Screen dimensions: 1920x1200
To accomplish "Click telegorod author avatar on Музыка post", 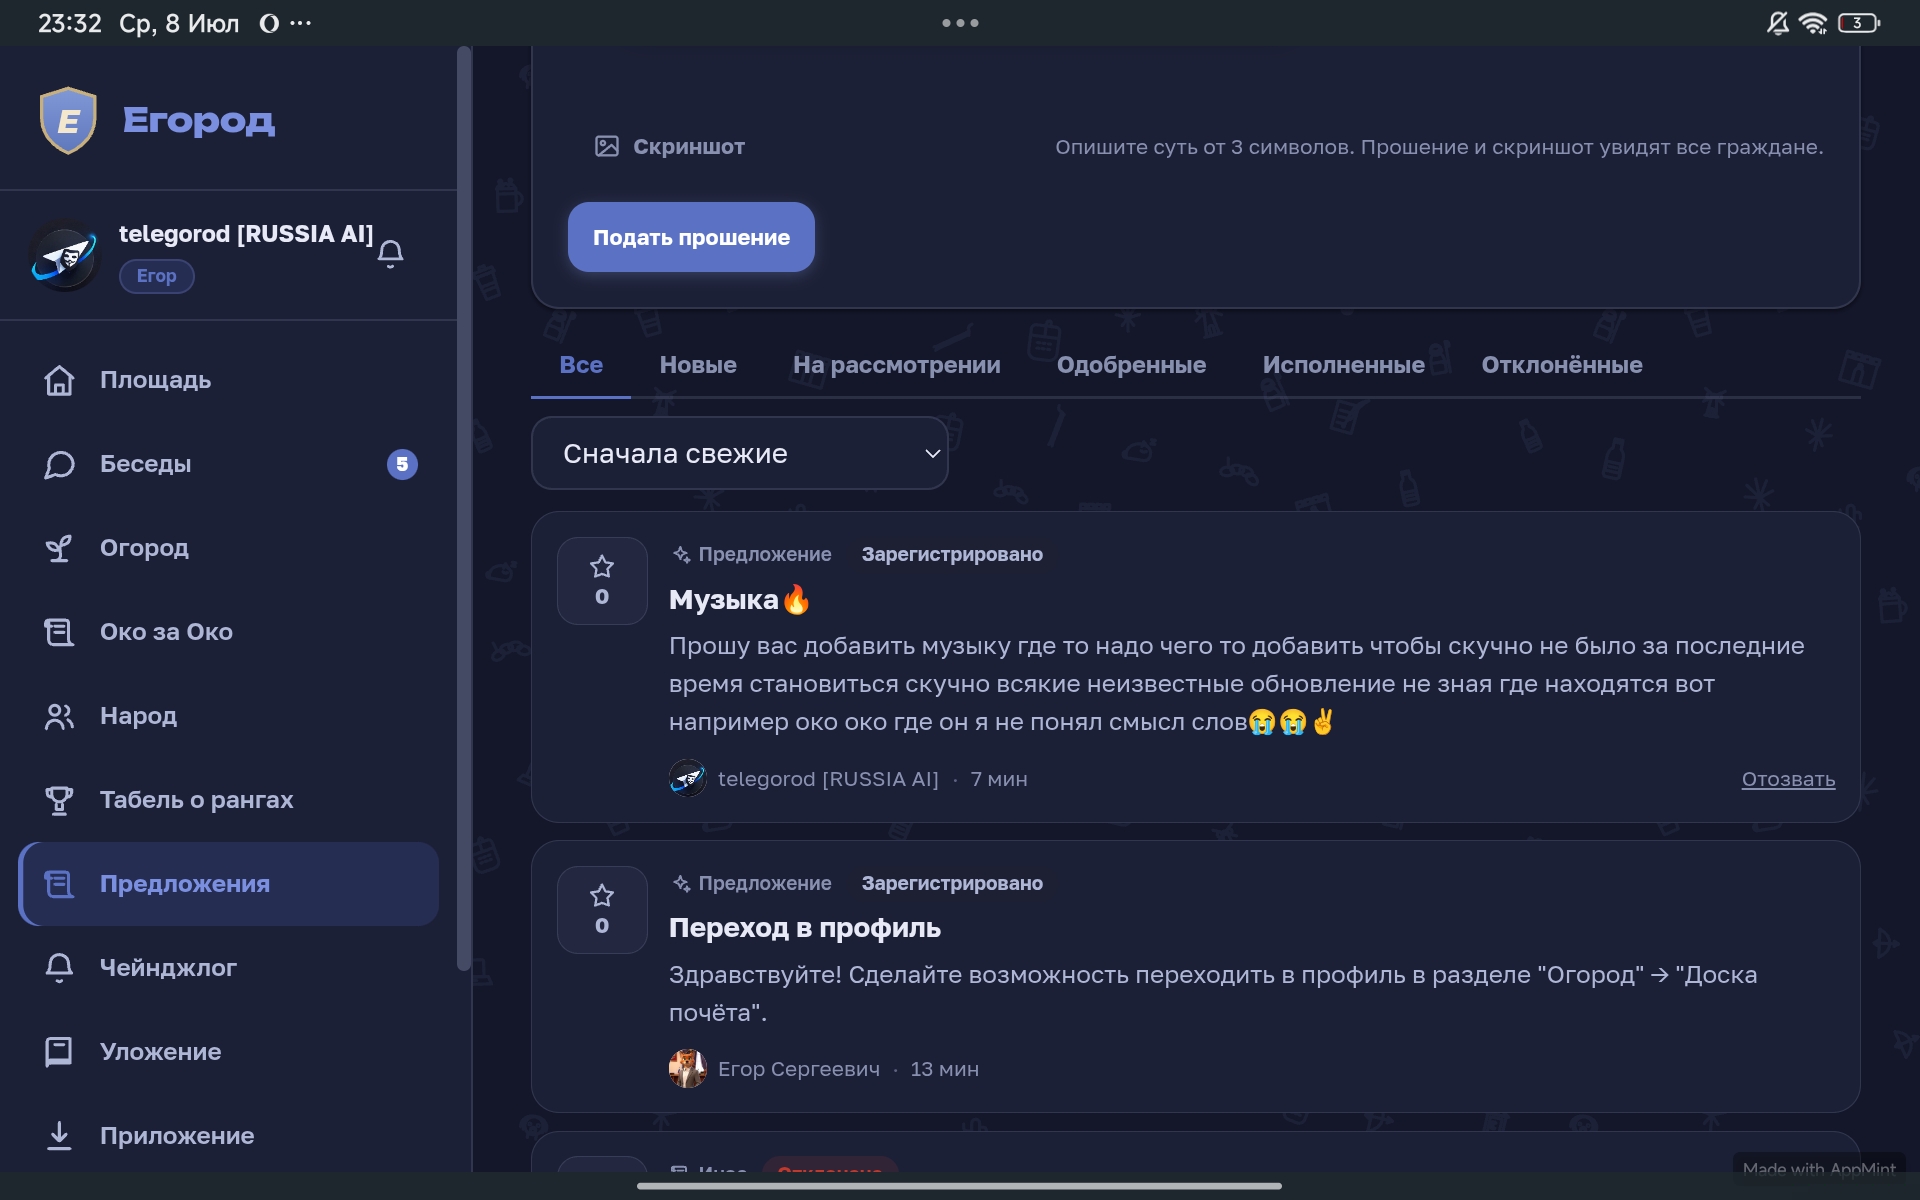I will click(x=688, y=778).
